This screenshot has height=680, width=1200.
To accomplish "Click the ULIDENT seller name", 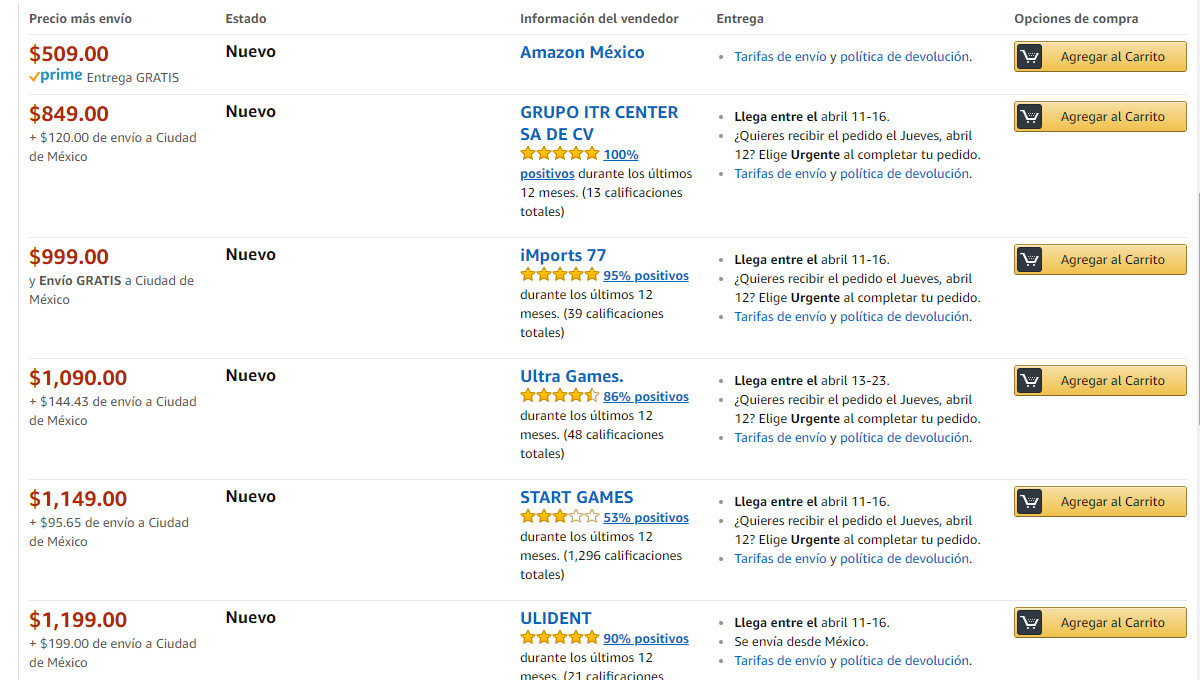I will tap(556, 618).
